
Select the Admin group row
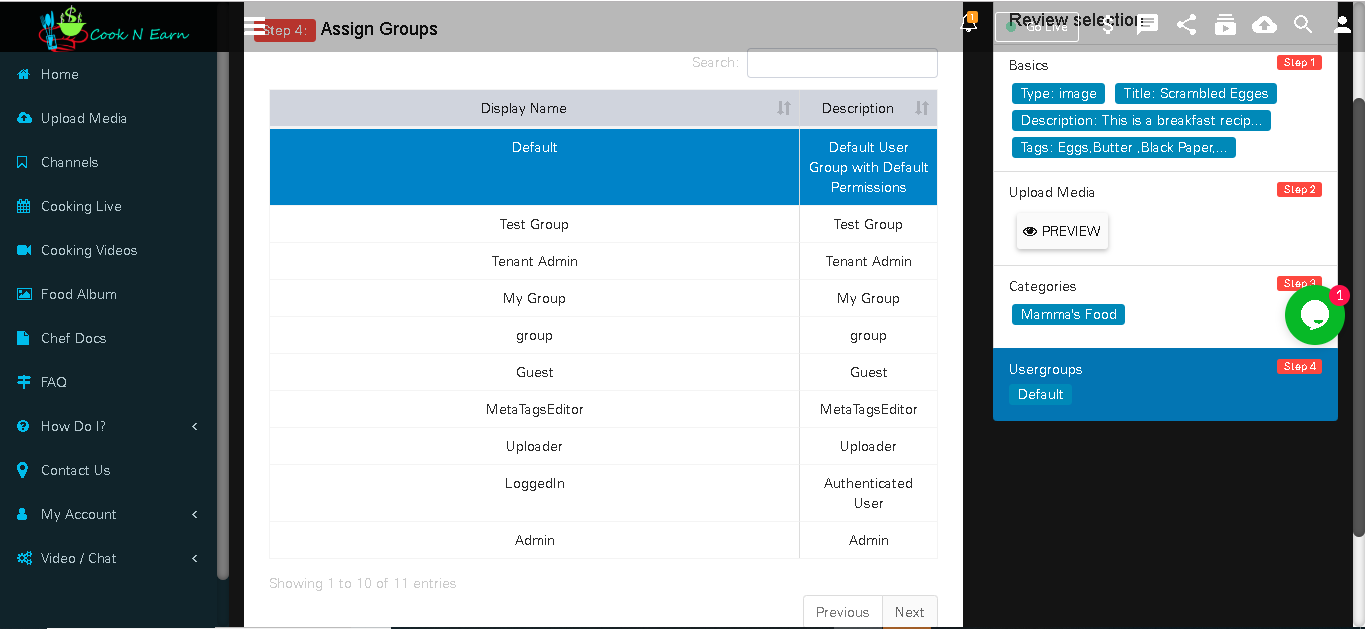(603, 540)
